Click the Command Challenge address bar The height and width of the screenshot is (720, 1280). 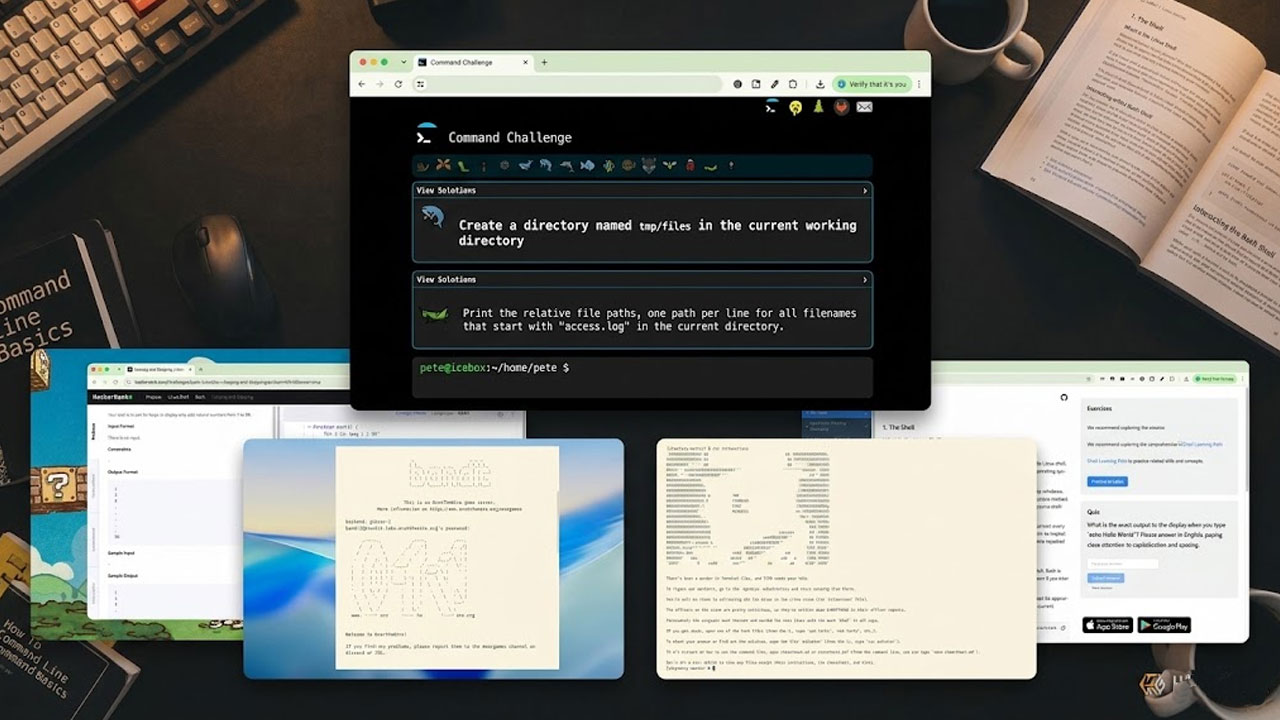click(568, 84)
